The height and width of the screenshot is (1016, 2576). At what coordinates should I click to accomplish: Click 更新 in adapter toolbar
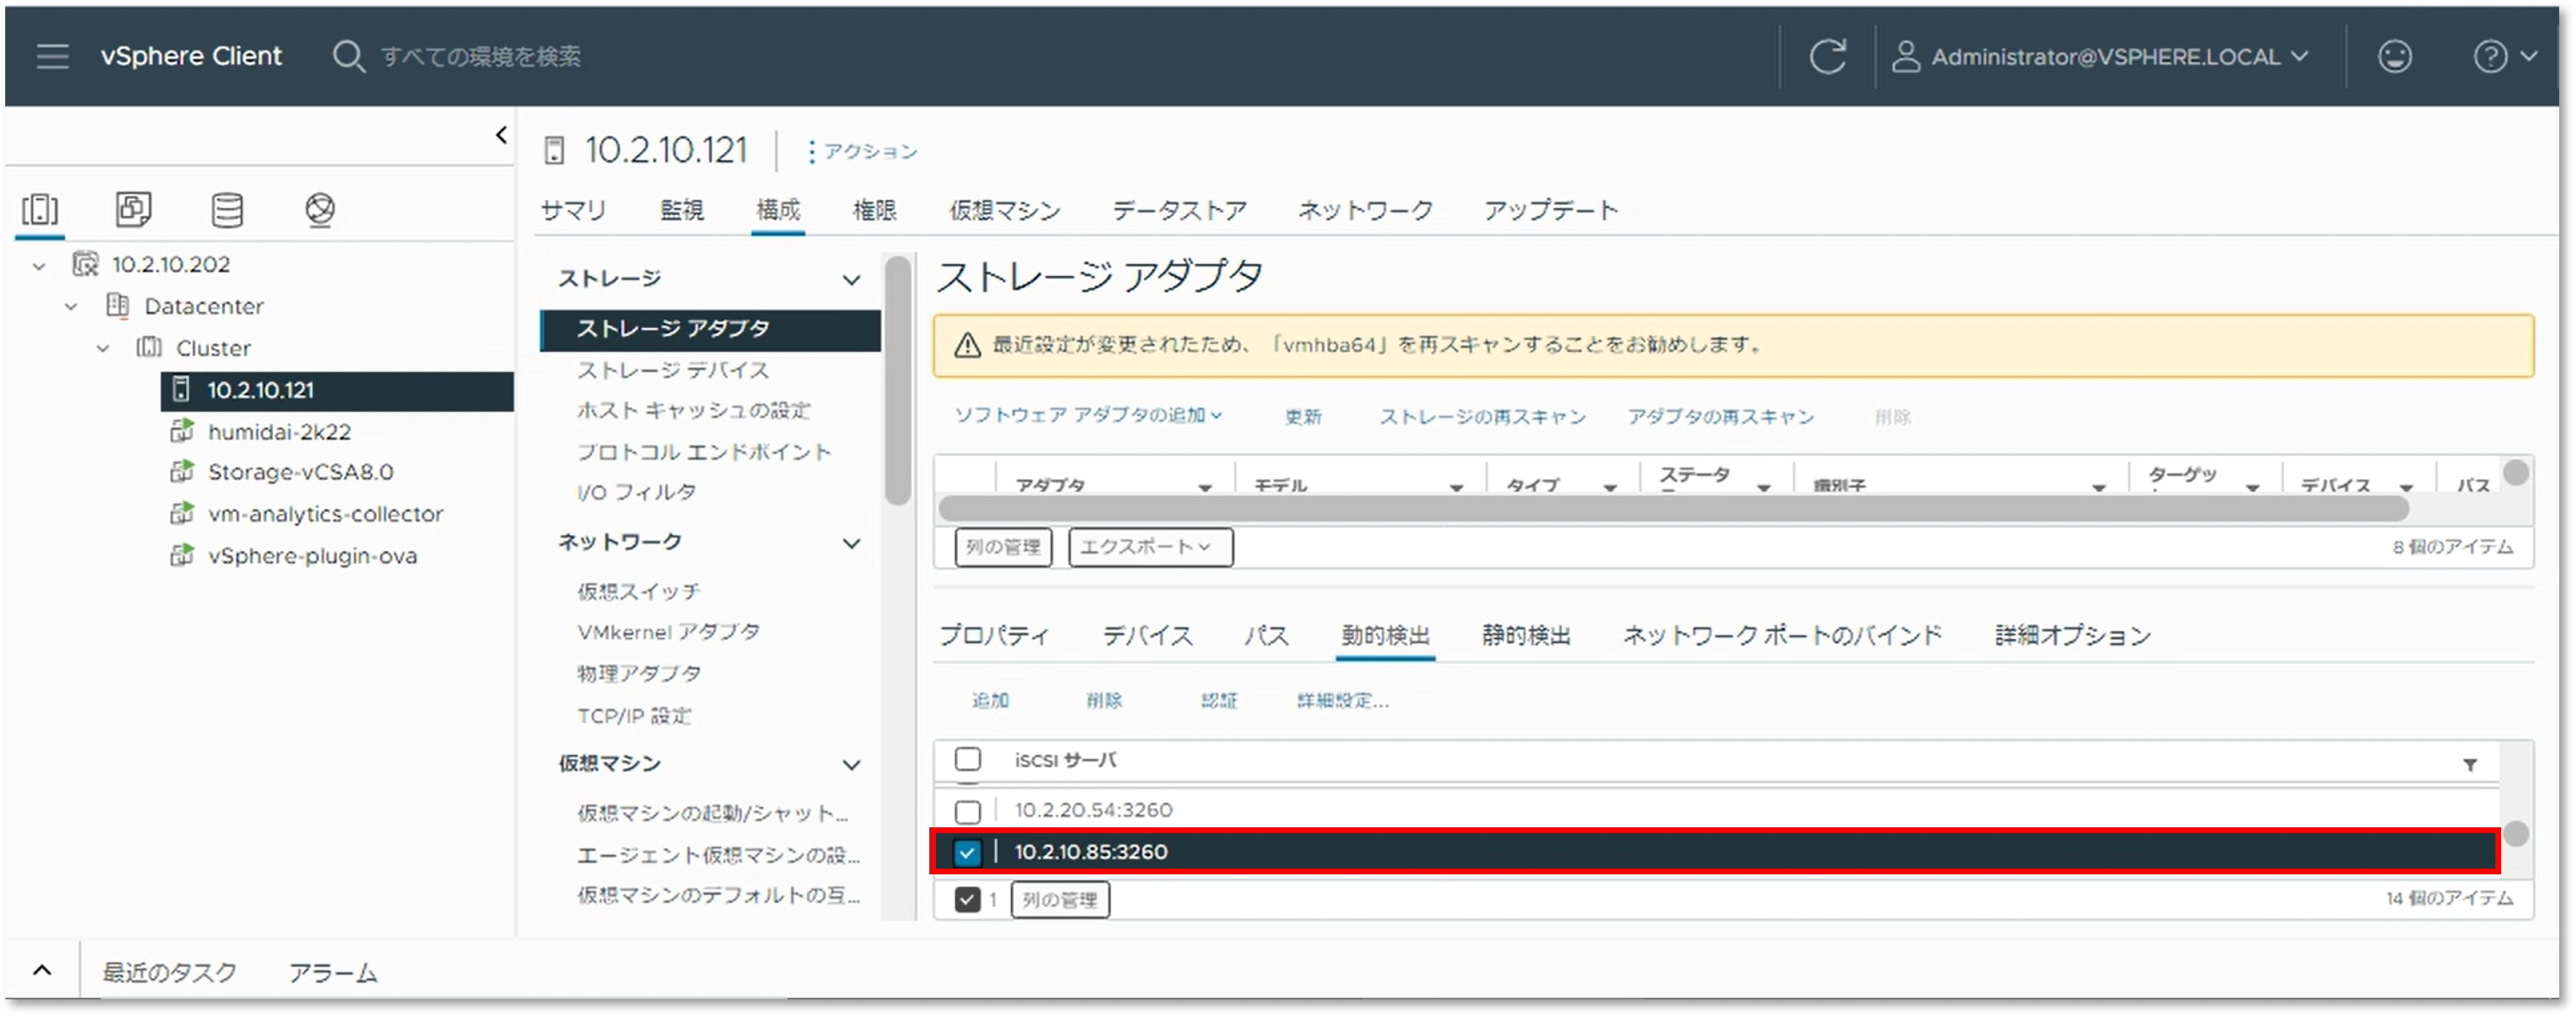point(1303,416)
